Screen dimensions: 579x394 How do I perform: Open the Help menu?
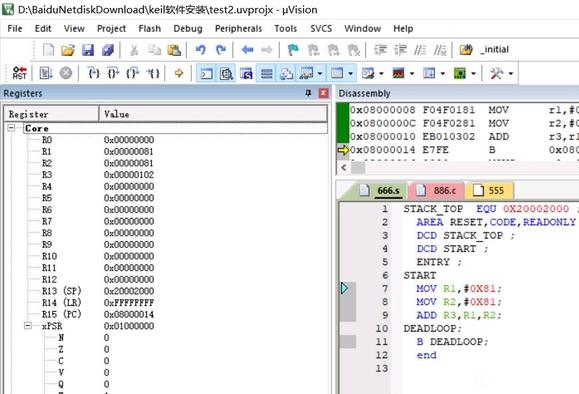pos(403,28)
